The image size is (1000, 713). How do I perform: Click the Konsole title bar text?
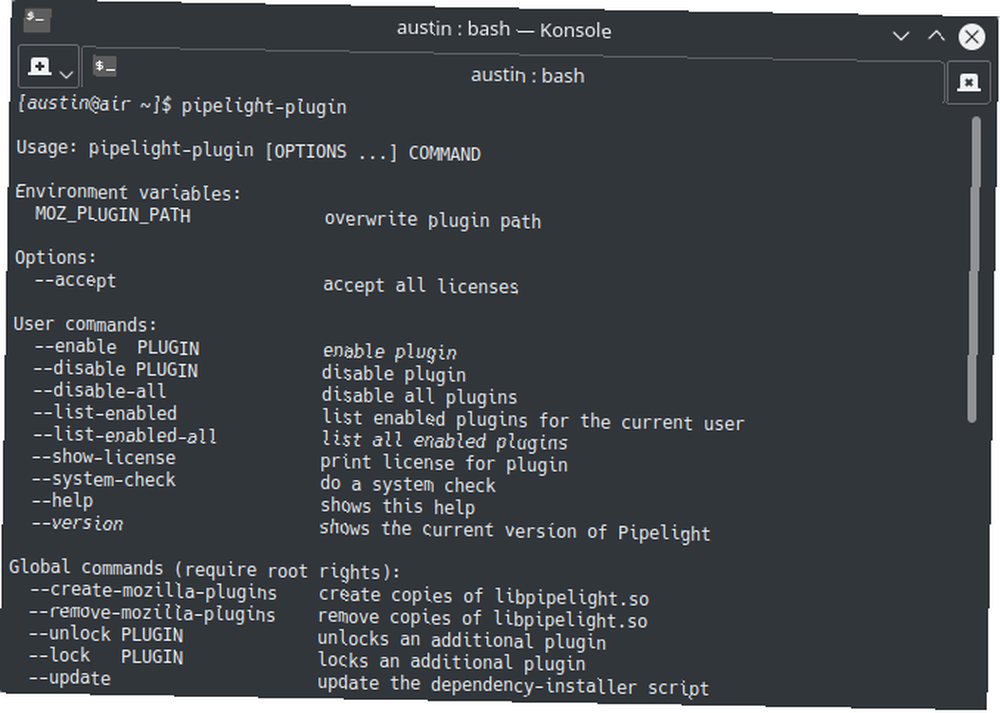[x=504, y=29]
